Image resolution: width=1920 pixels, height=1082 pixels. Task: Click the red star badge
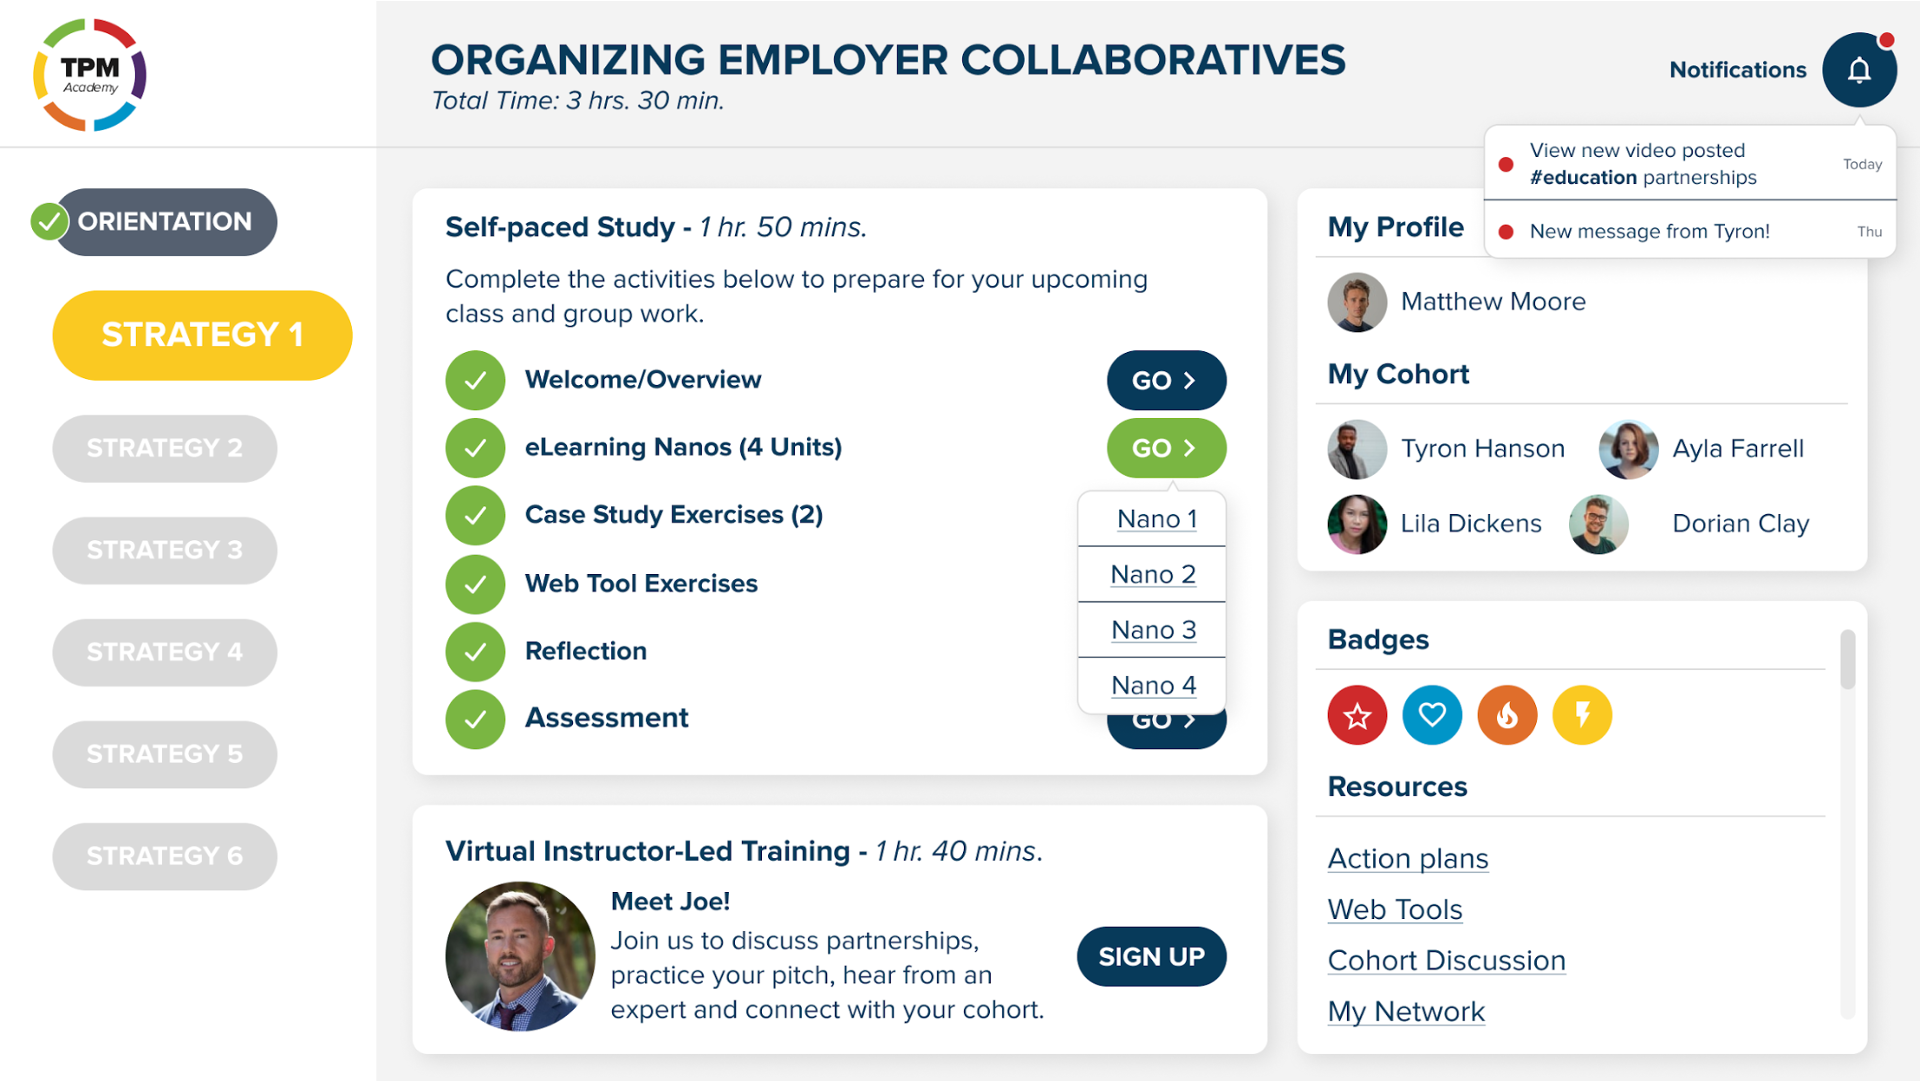pos(1357,715)
